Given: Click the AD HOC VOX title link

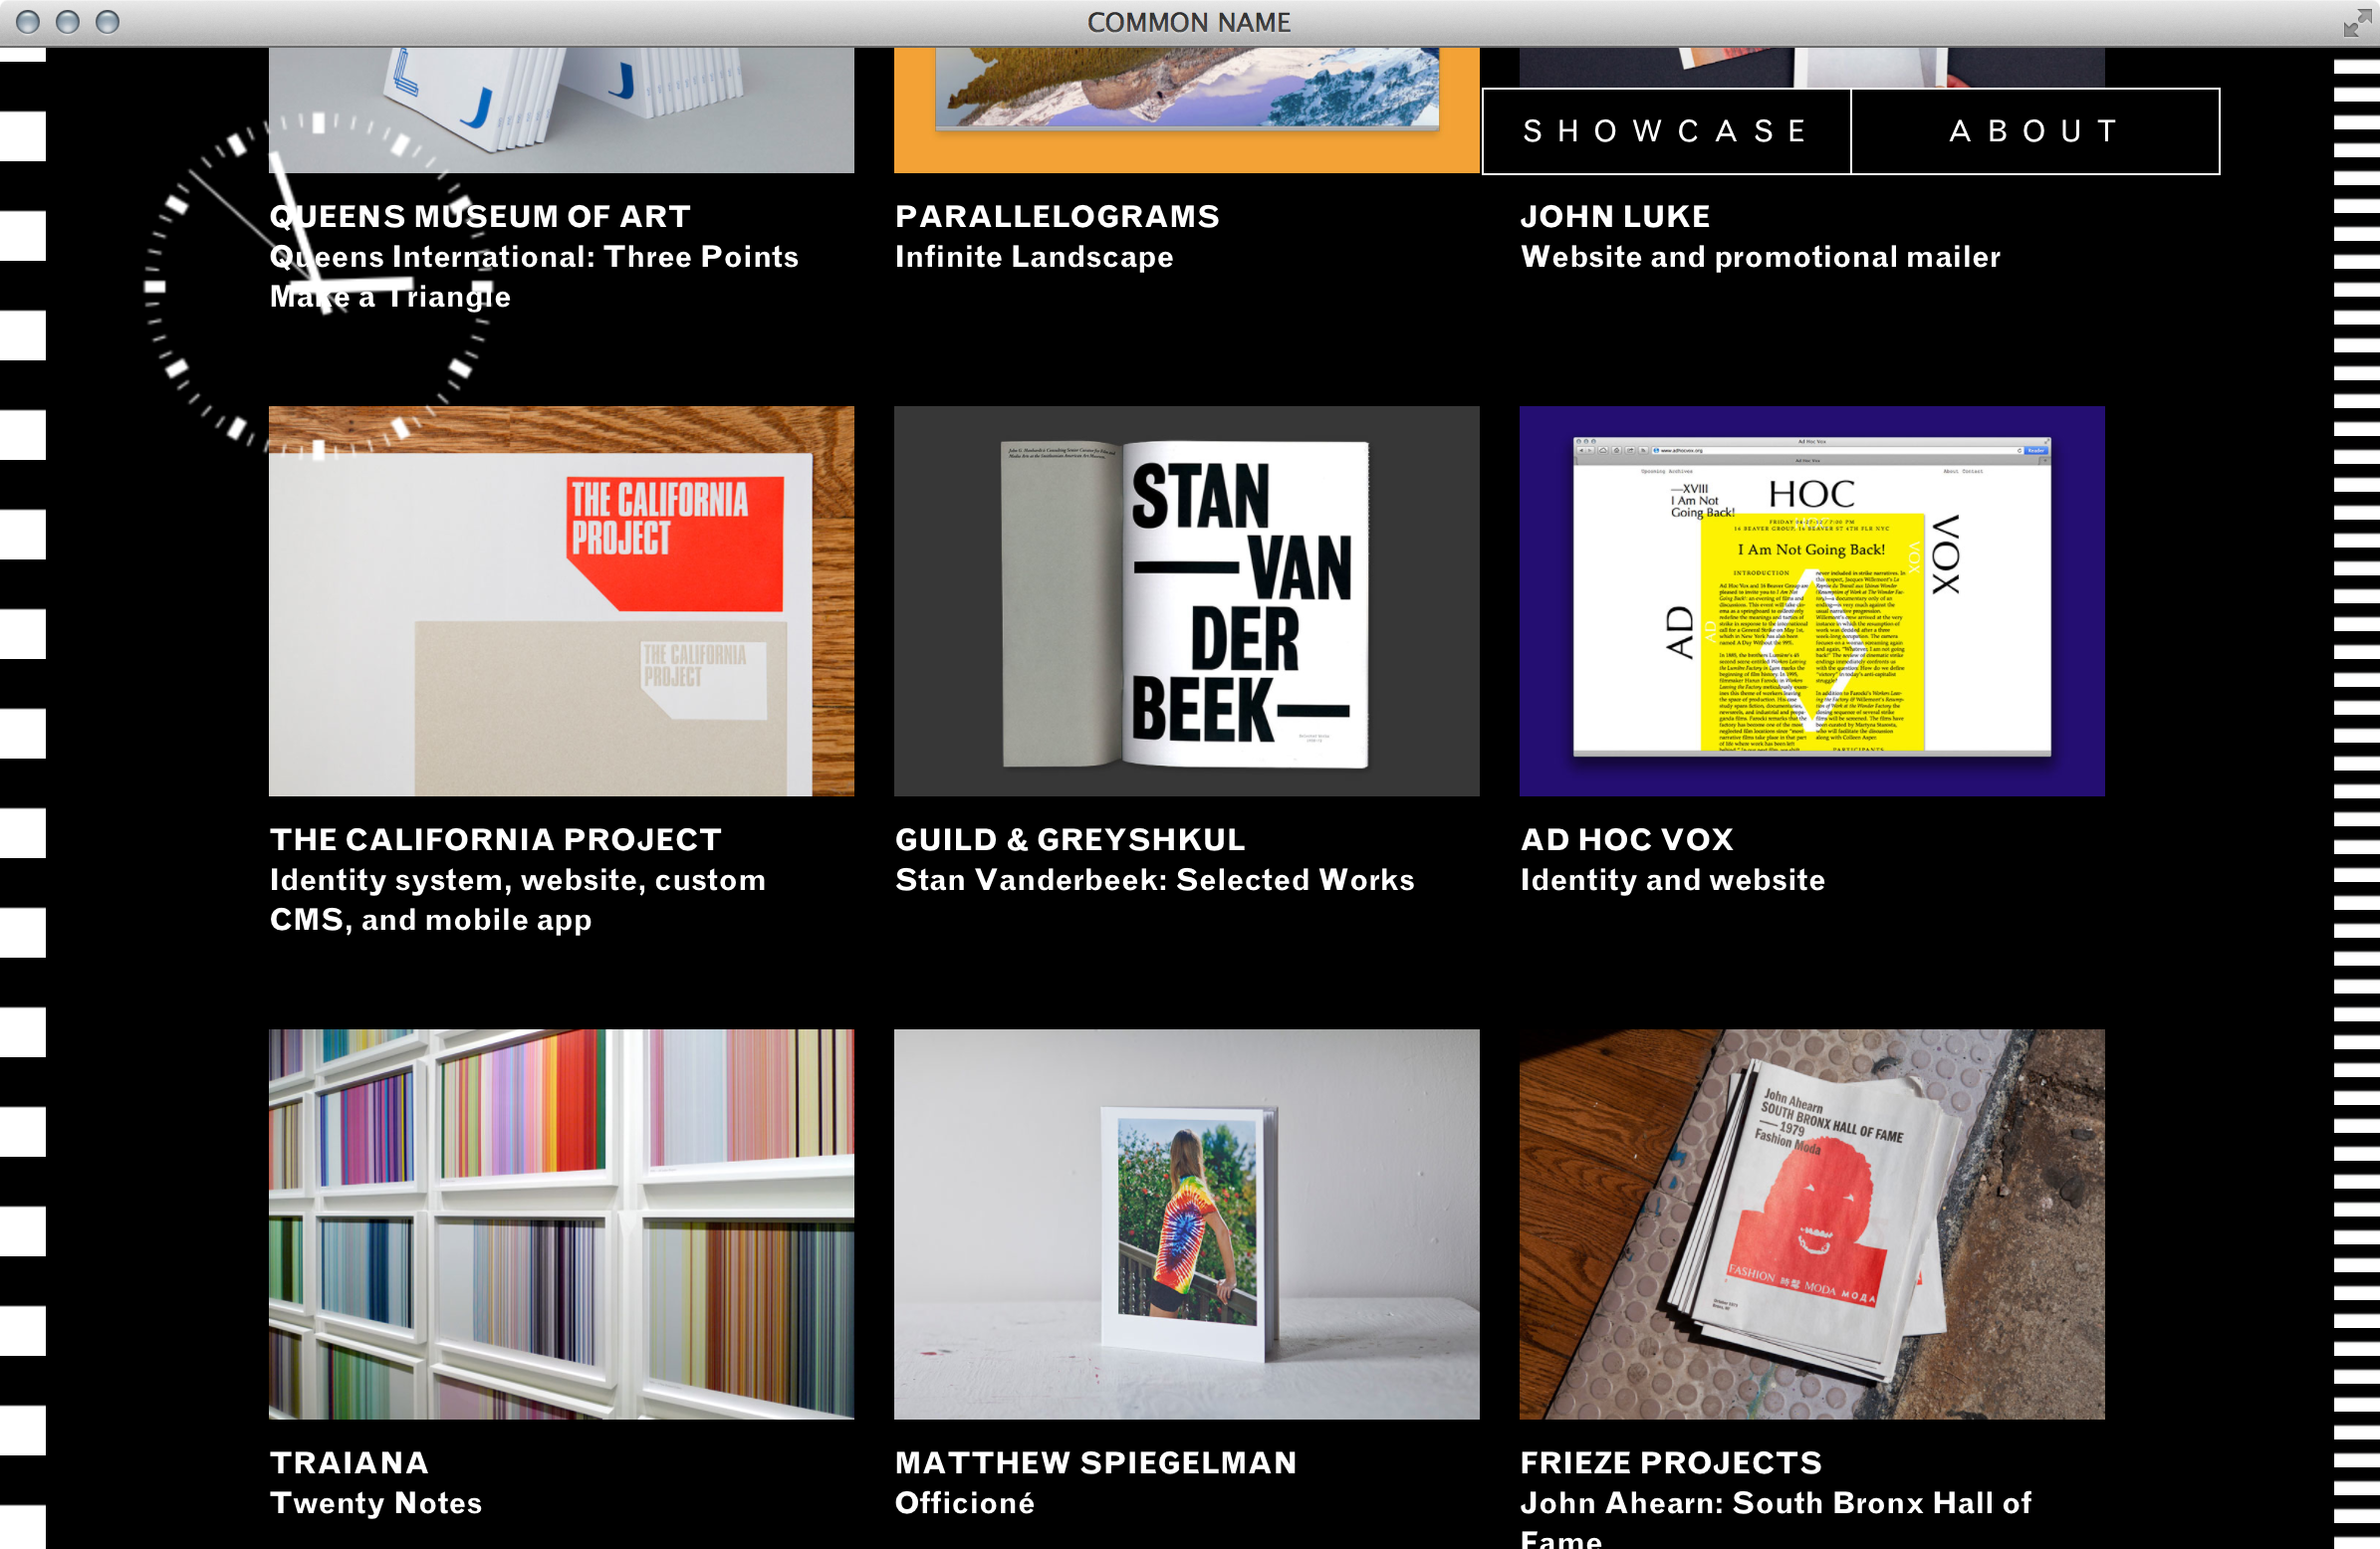Looking at the screenshot, I should (1627, 839).
